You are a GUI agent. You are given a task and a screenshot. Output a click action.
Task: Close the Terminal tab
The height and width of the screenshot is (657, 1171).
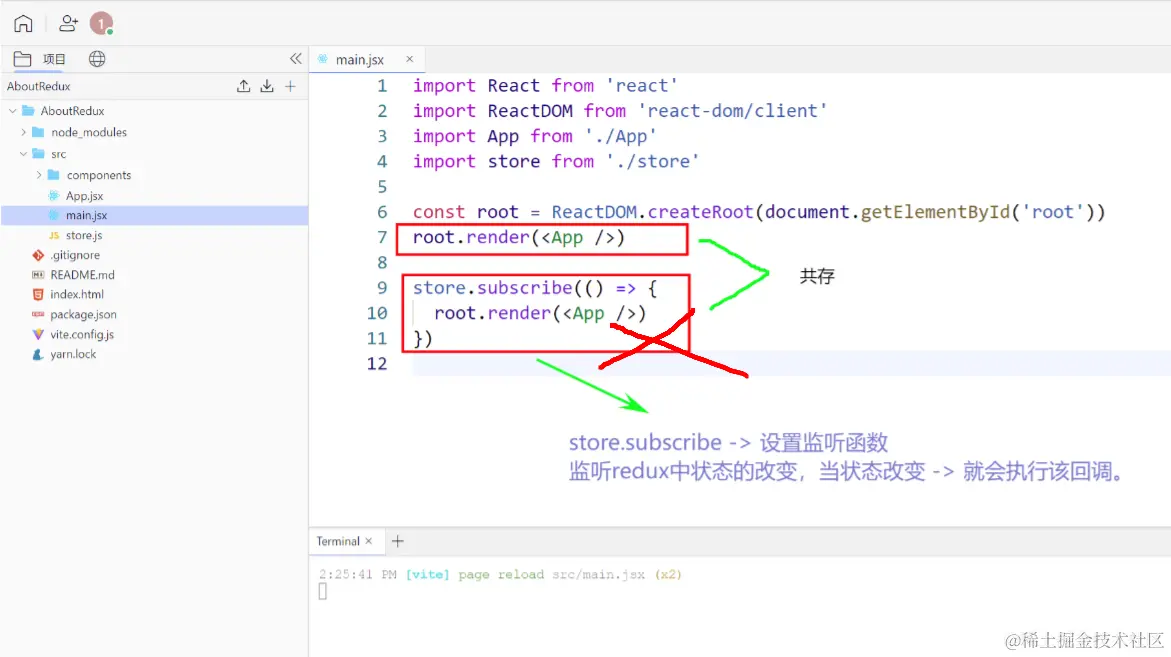368,541
